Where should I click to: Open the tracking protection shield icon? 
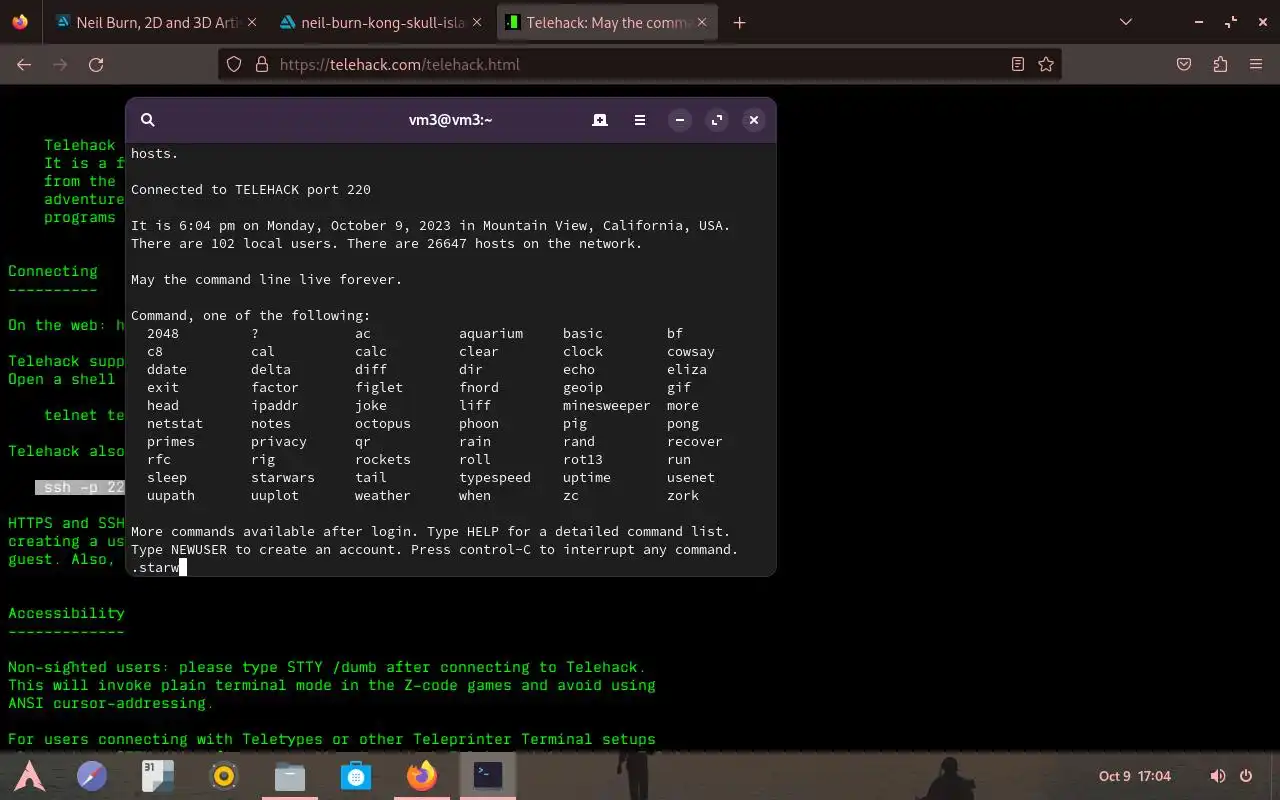pos(234,64)
